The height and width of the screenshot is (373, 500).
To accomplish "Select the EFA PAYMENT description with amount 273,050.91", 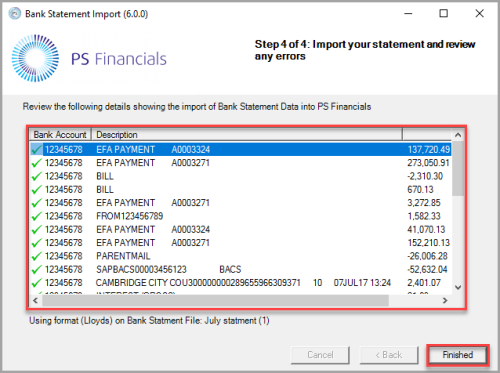I will click(153, 163).
